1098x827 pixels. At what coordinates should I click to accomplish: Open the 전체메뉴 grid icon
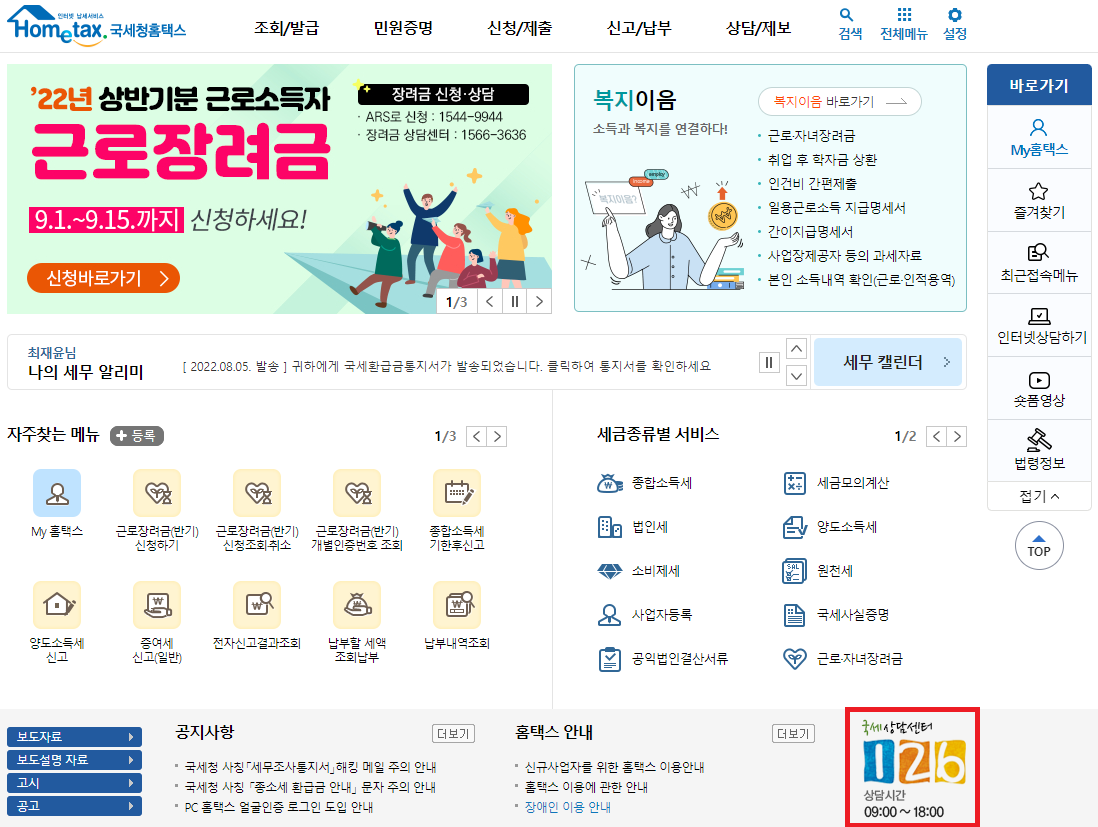(x=903, y=22)
